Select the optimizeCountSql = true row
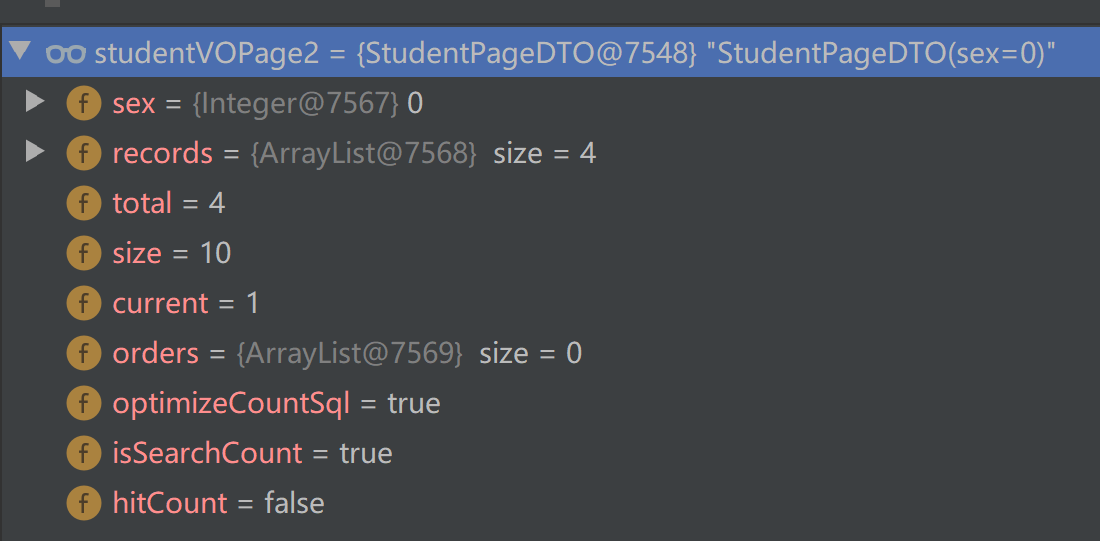Image resolution: width=1100 pixels, height=541 pixels. pos(550,403)
